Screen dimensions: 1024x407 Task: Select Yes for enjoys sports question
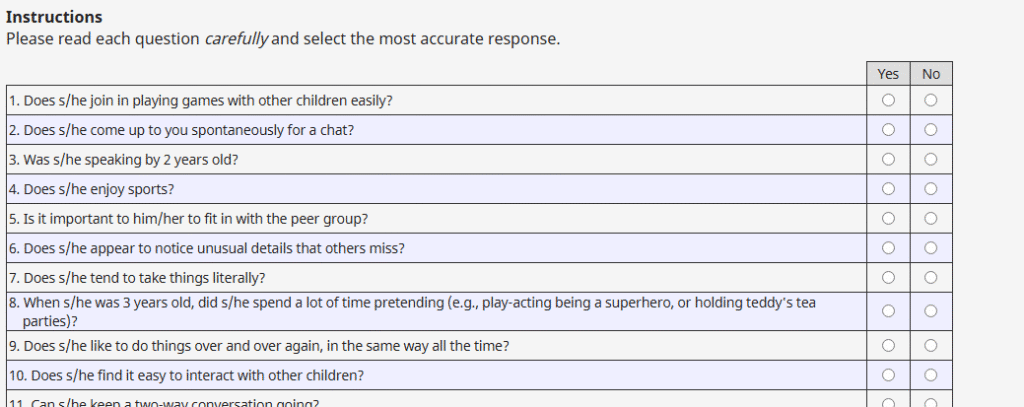[x=887, y=188]
